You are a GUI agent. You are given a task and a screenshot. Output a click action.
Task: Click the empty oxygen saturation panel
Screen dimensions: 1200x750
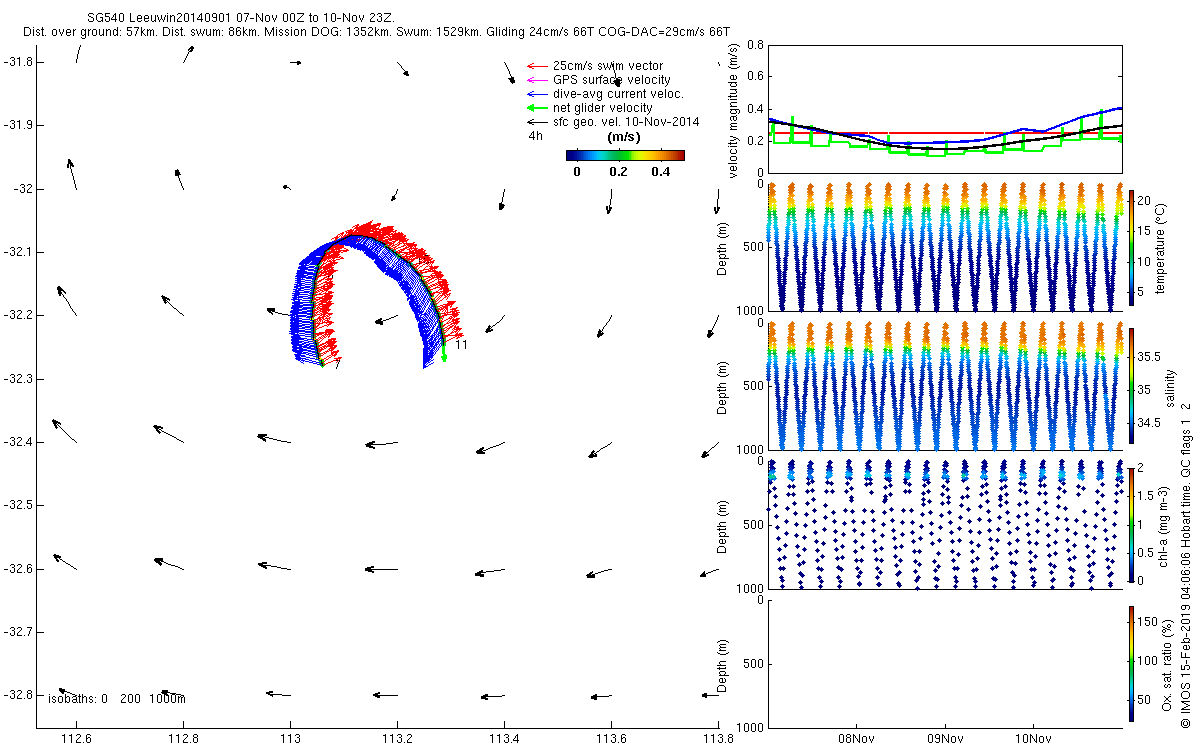coord(944,663)
